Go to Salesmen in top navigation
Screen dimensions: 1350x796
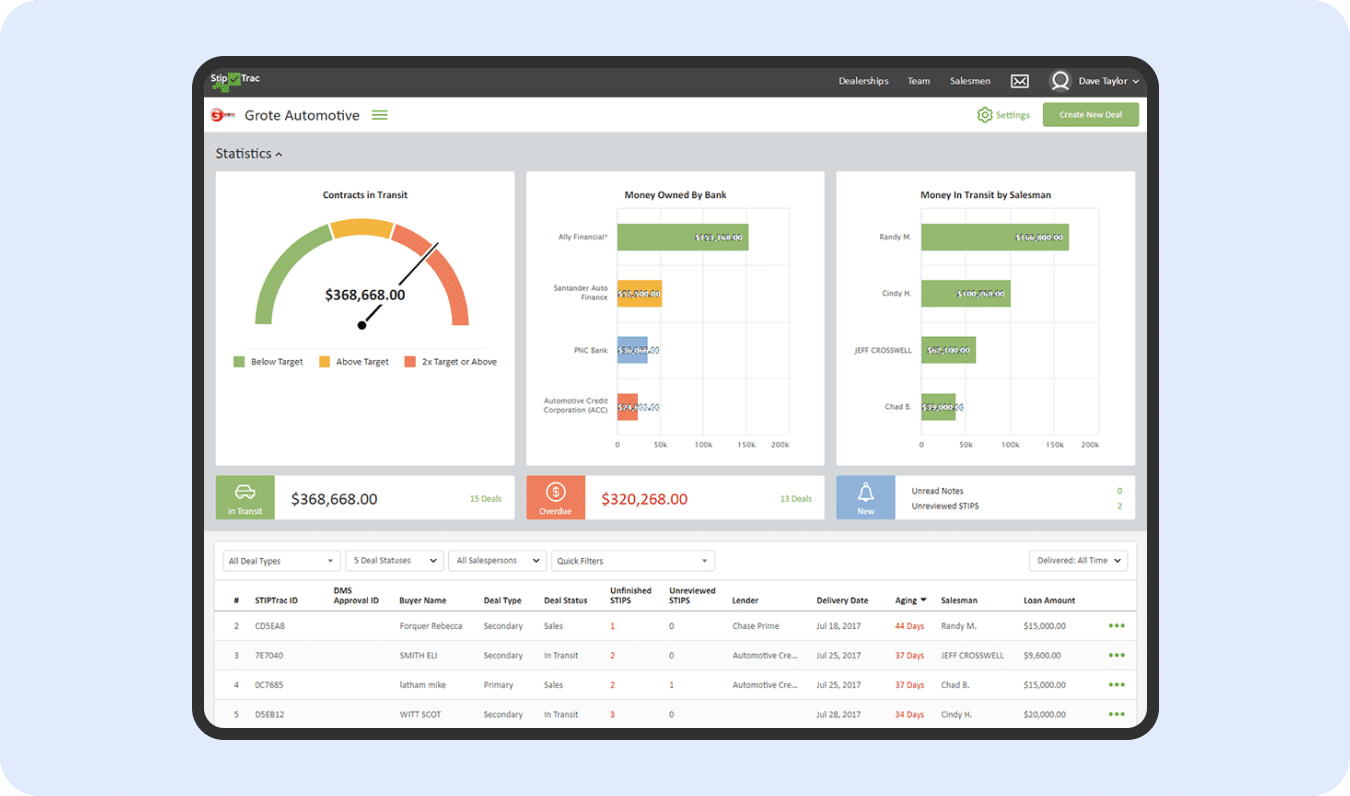pos(970,81)
